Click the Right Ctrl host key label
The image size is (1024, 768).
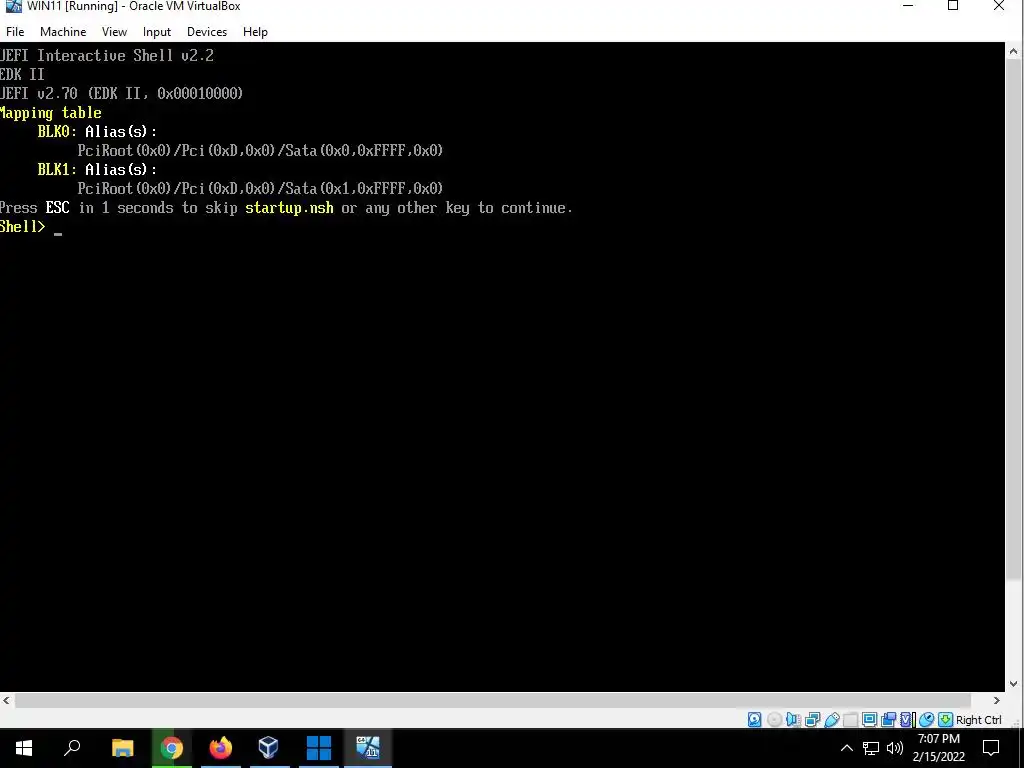978,720
